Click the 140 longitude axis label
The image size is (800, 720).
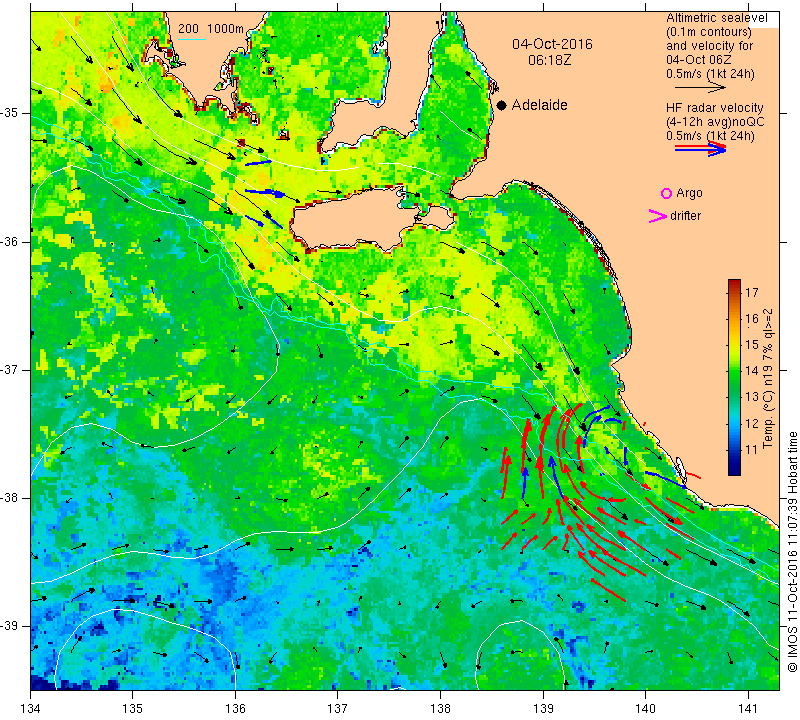point(645,709)
